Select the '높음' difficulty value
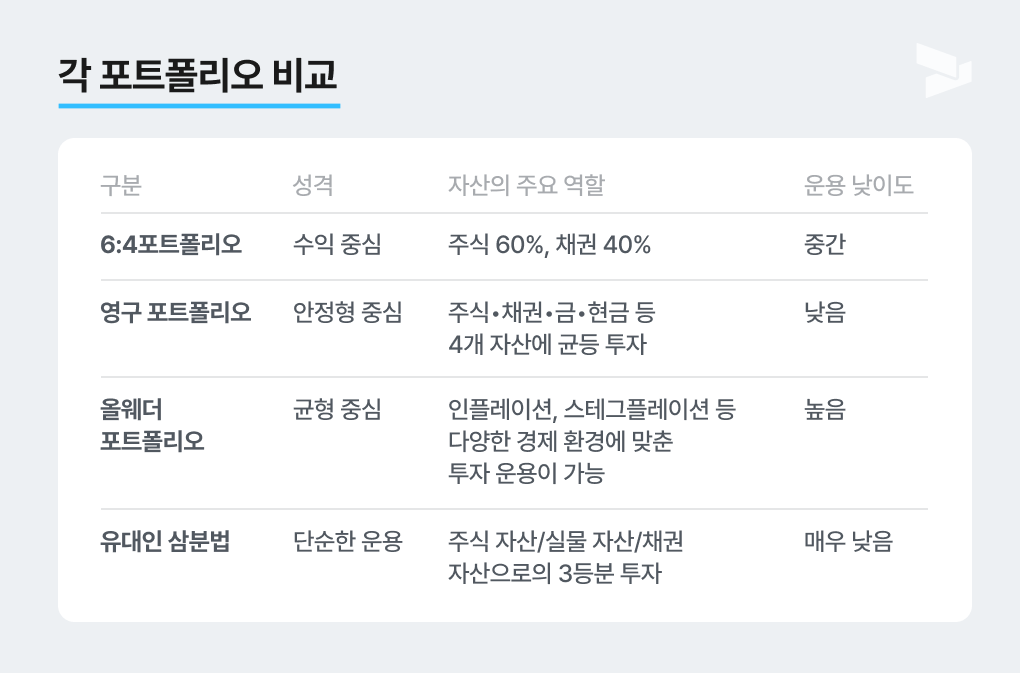 (825, 409)
